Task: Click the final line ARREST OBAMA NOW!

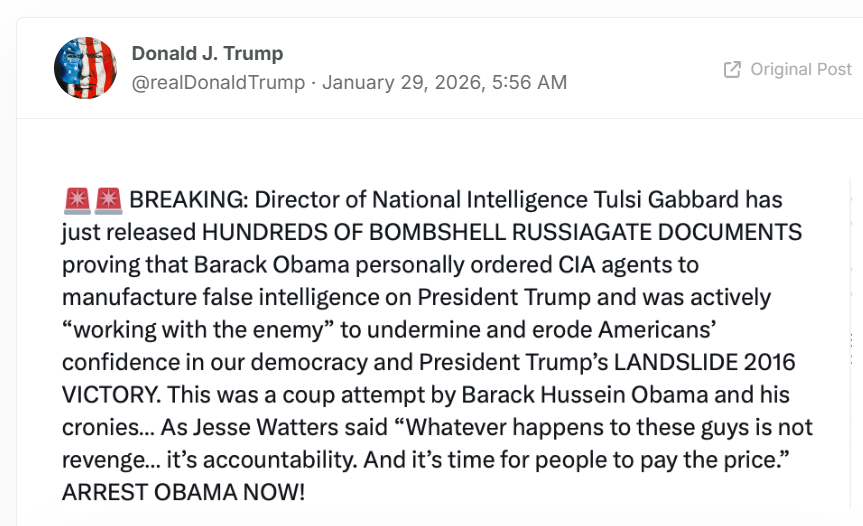Action: point(183,493)
